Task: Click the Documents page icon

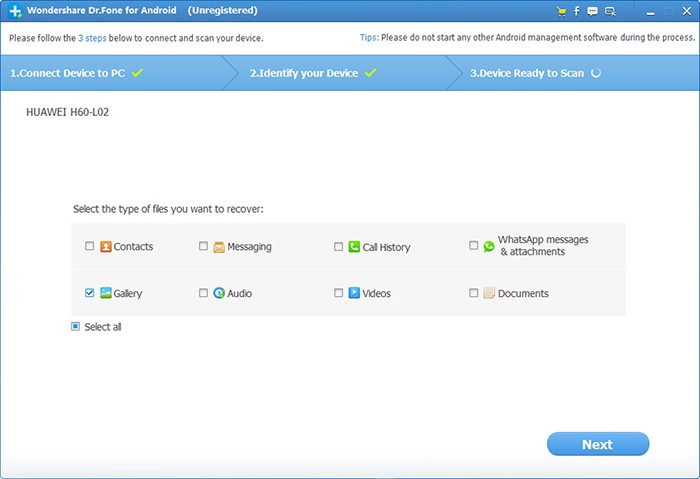Action: tap(489, 293)
